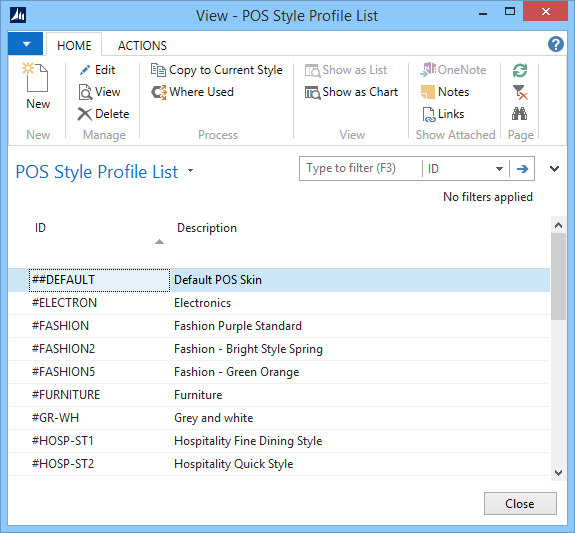
Task: Delete the selected style profile
Action: 103,114
